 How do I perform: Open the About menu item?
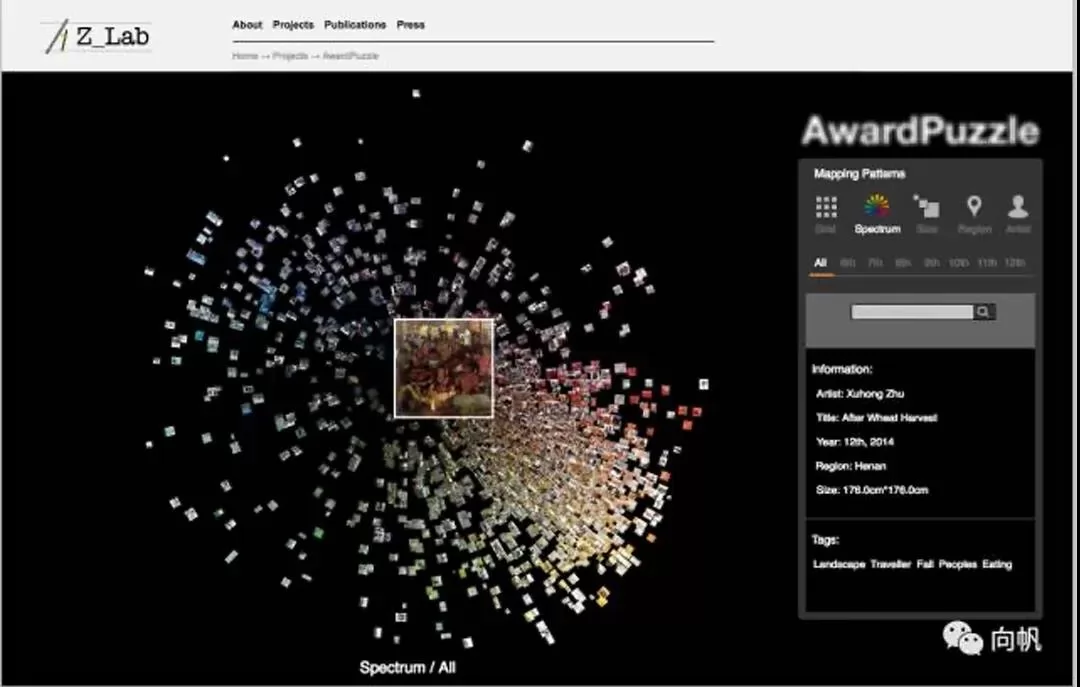[247, 25]
